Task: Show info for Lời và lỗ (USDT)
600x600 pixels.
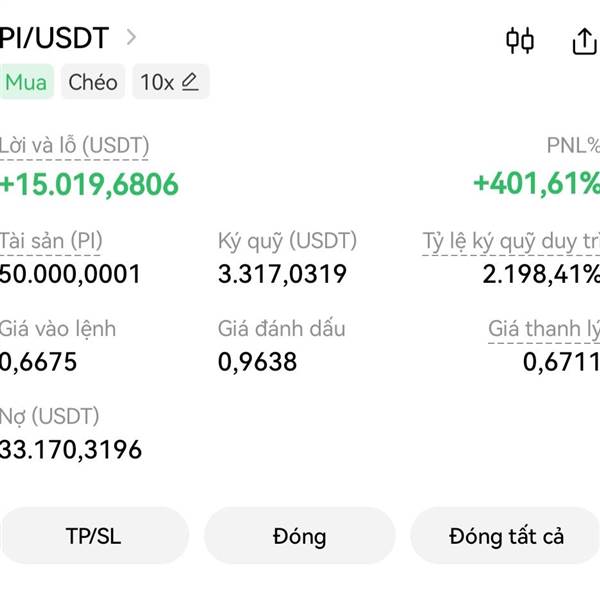Action: coord(74,146)
